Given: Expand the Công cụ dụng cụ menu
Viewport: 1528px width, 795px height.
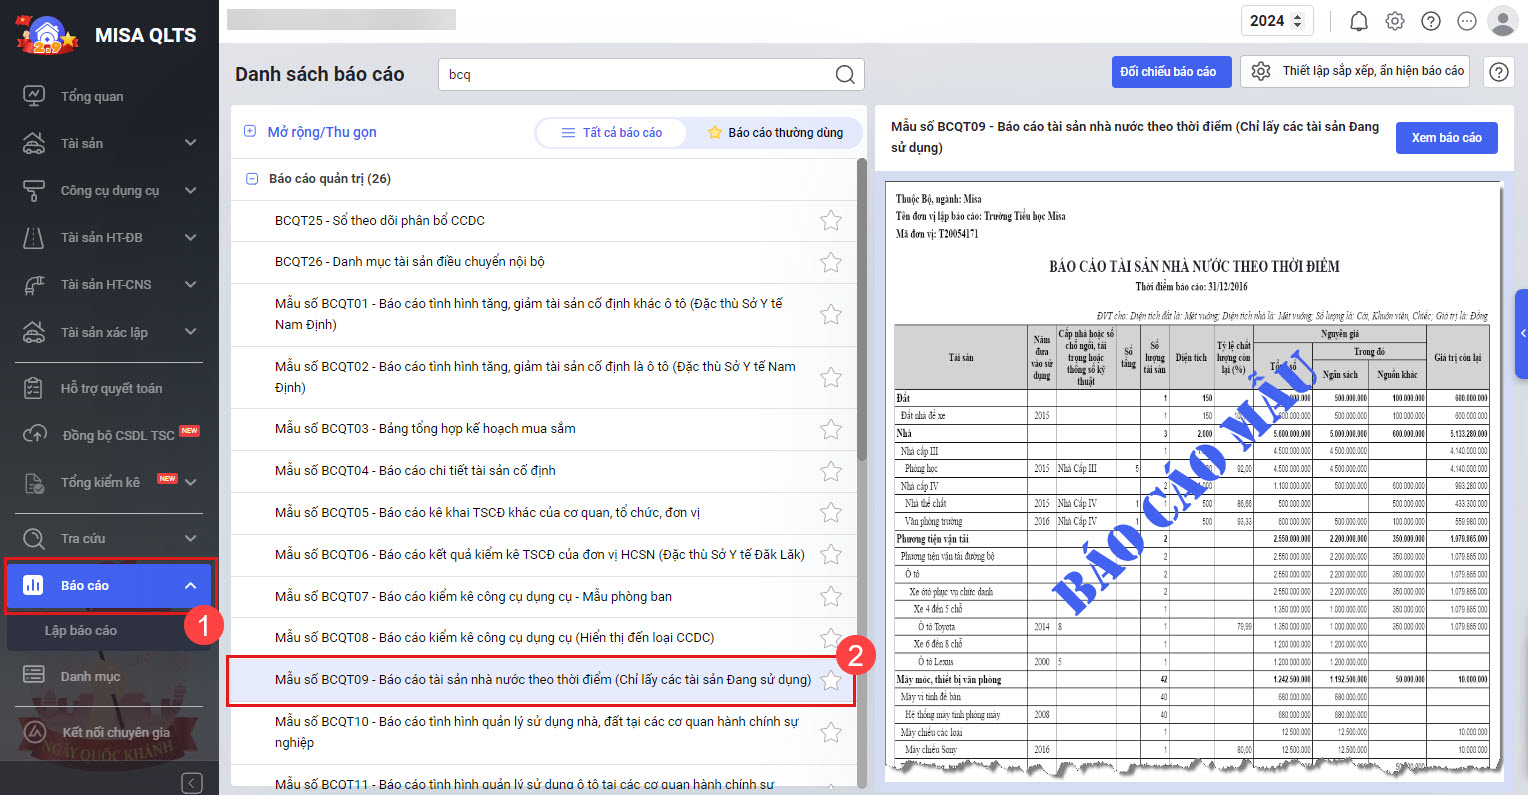Looking at the screenshot, I should 190,191.
